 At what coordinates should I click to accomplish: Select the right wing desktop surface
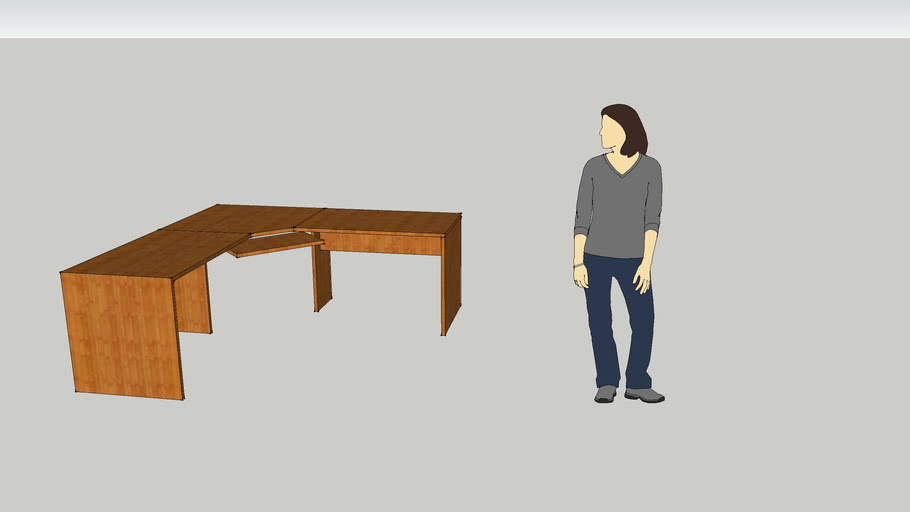coord(385,221)
